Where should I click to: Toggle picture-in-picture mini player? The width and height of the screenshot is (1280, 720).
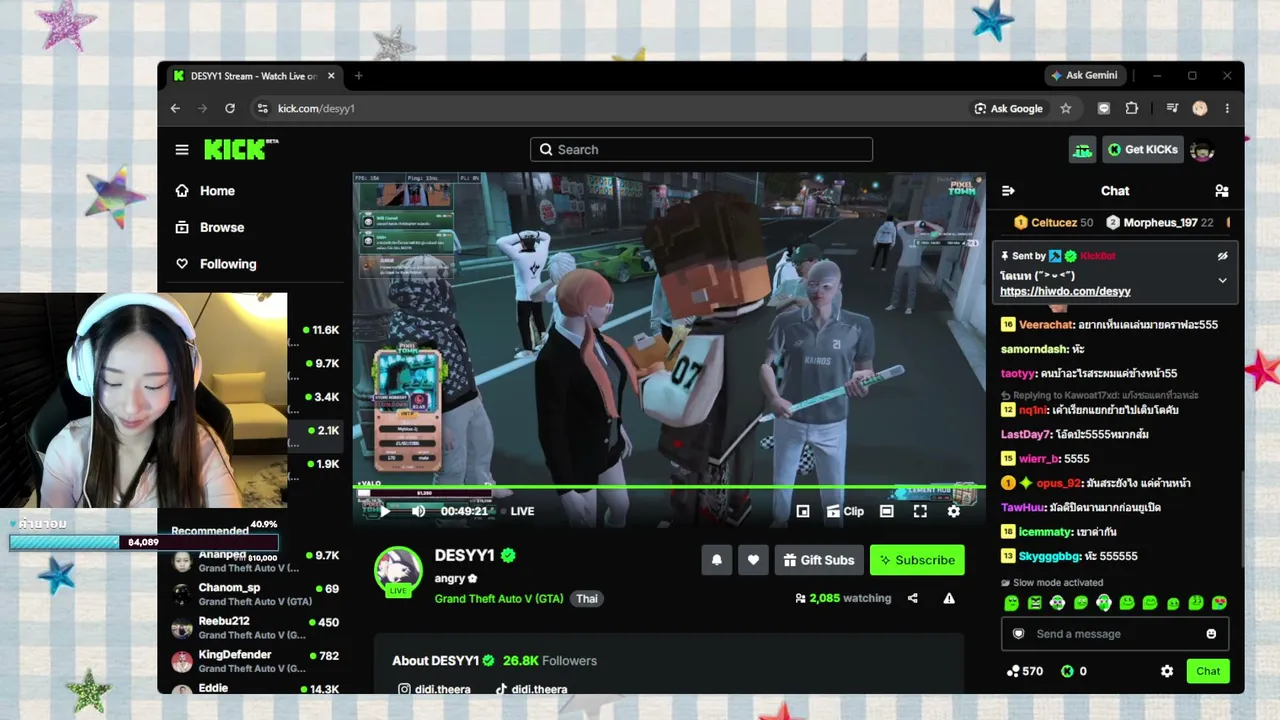[802, 511]
